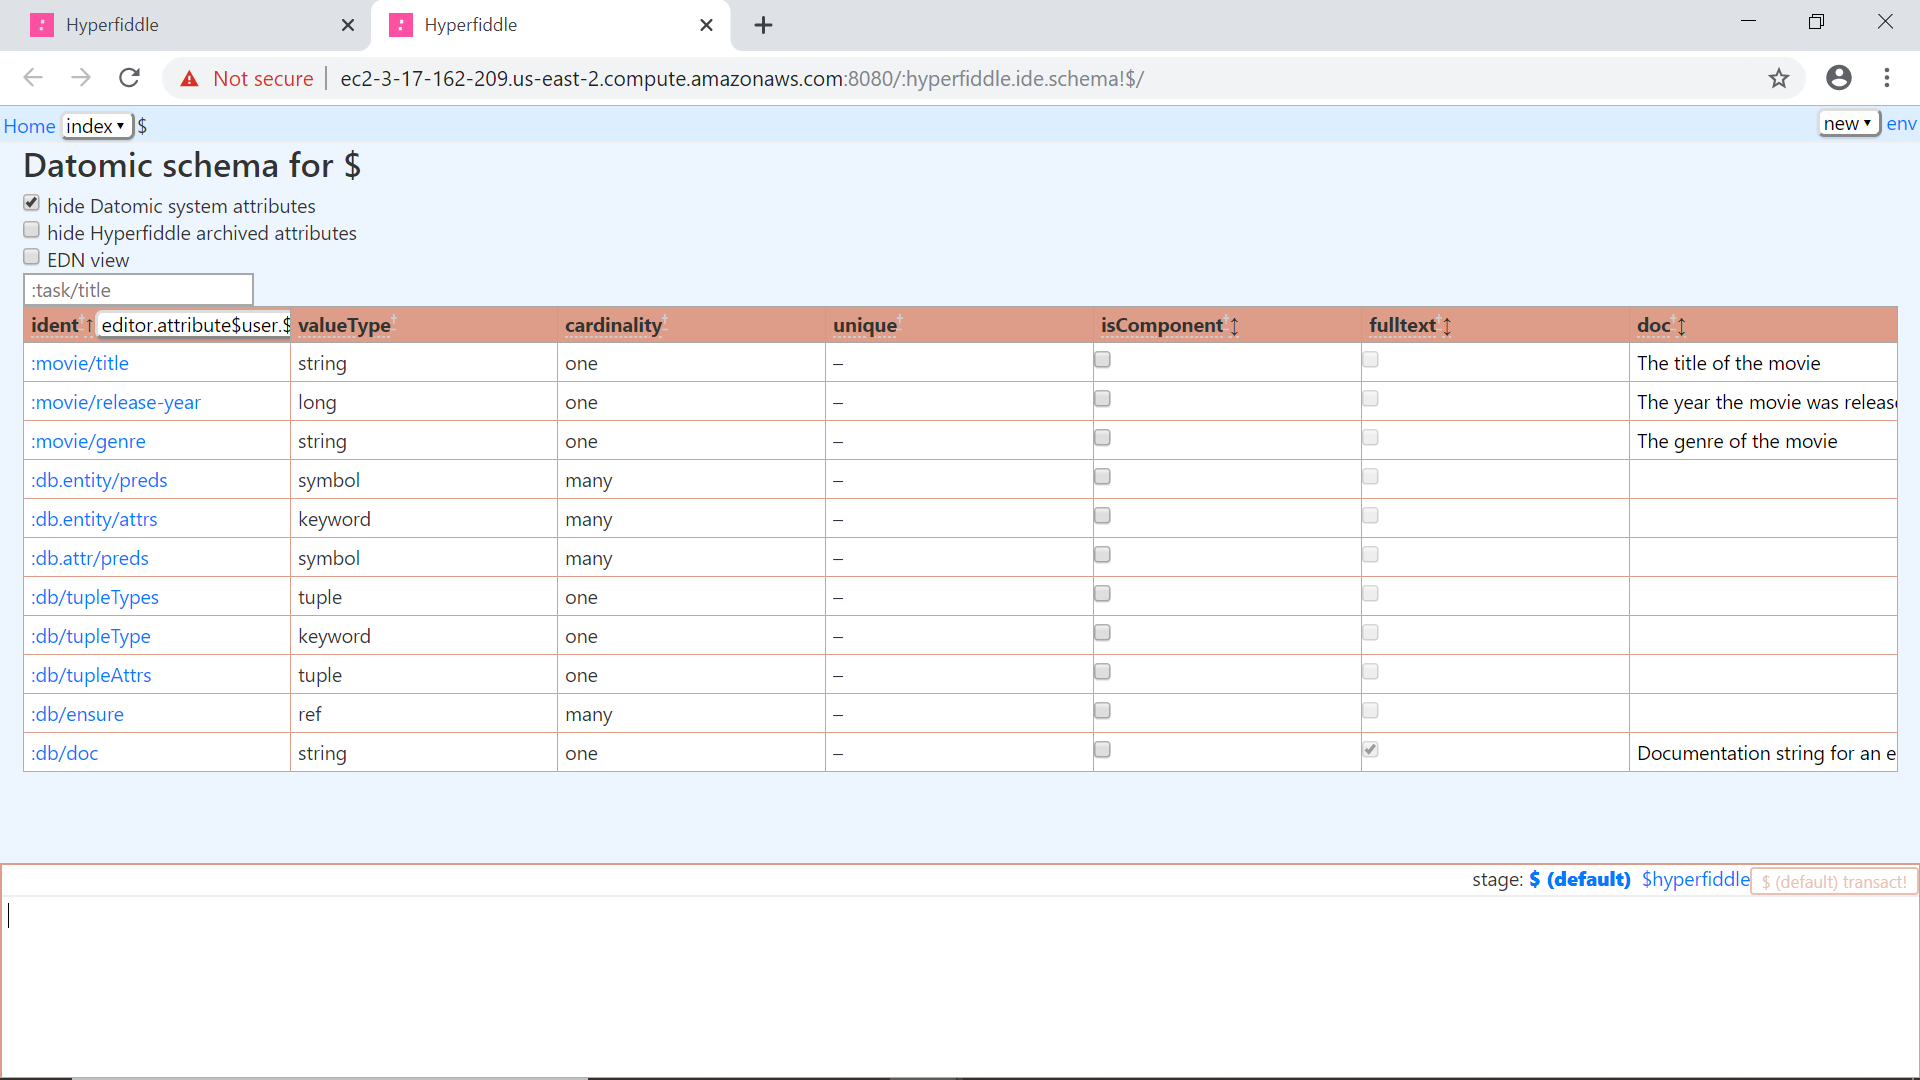Select the $hyperfiddle stage link
This screenshot has height=1080, width=1920.
coord(1695,879)
